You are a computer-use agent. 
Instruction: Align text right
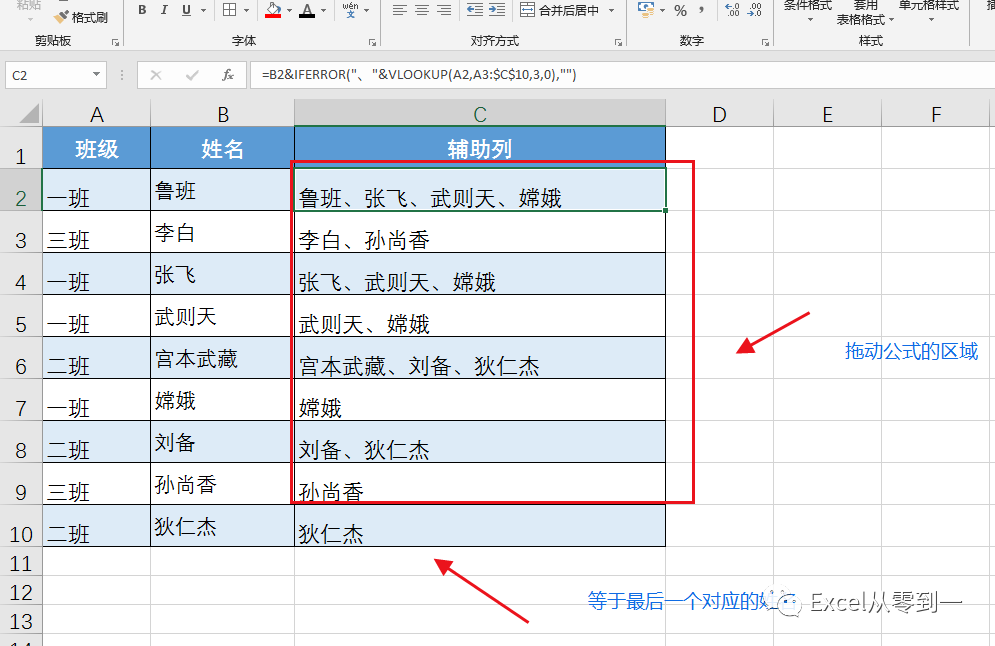pyautogui.click(x=444, y=10)
